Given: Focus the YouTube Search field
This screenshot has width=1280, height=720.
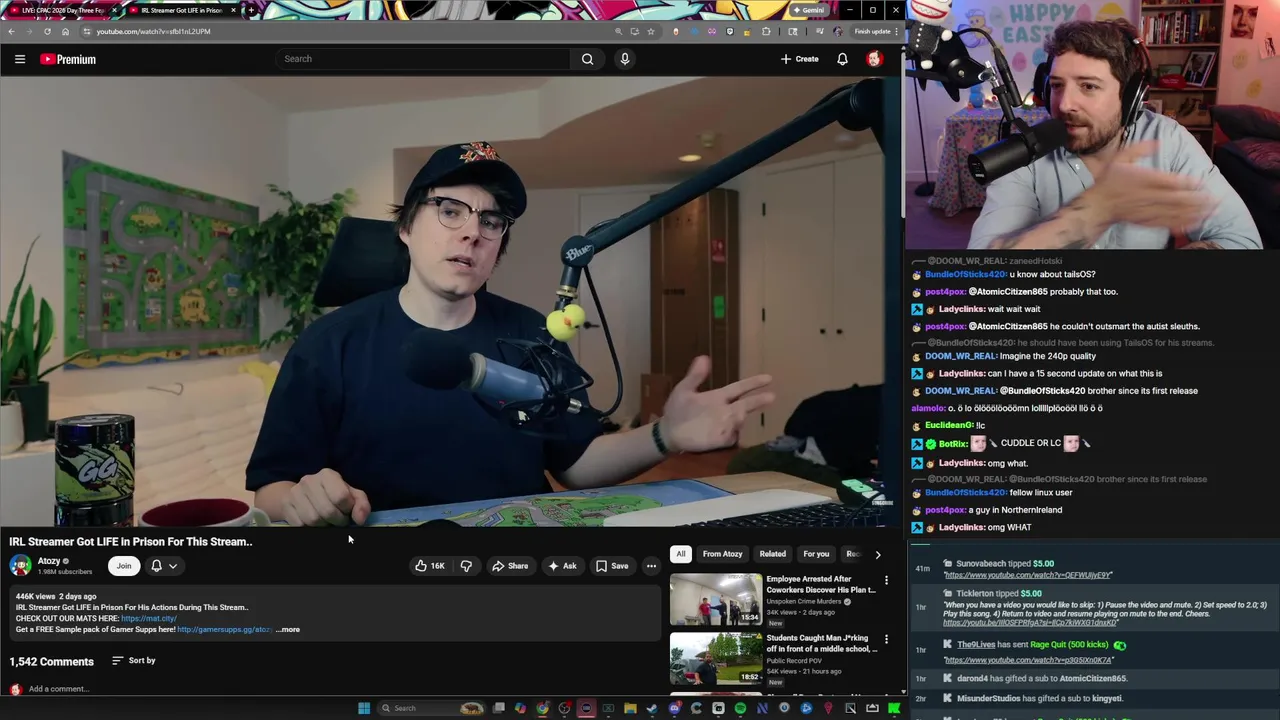Looking at the screenshot, I should coord(425,59).
